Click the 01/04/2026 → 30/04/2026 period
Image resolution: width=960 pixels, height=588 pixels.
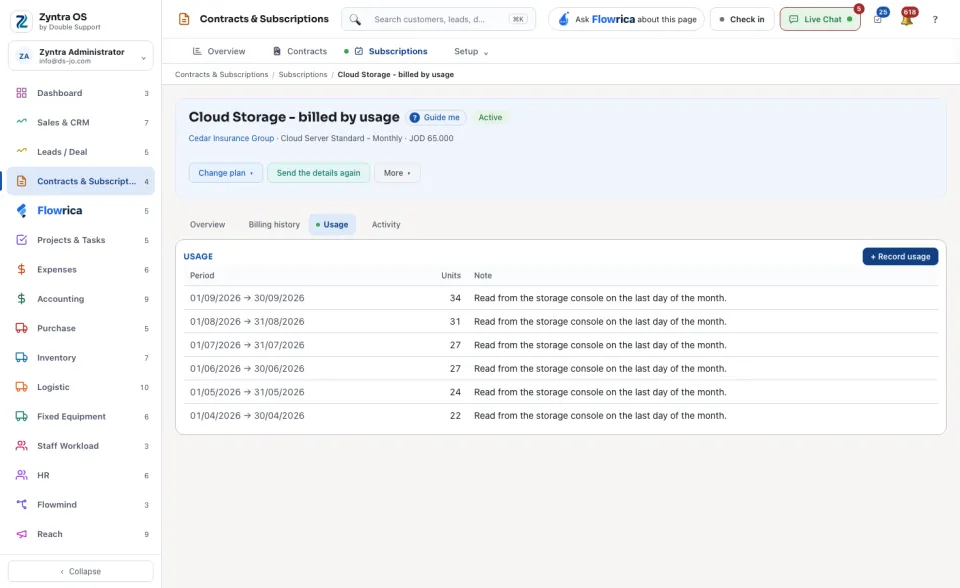[x=247, y=416]
